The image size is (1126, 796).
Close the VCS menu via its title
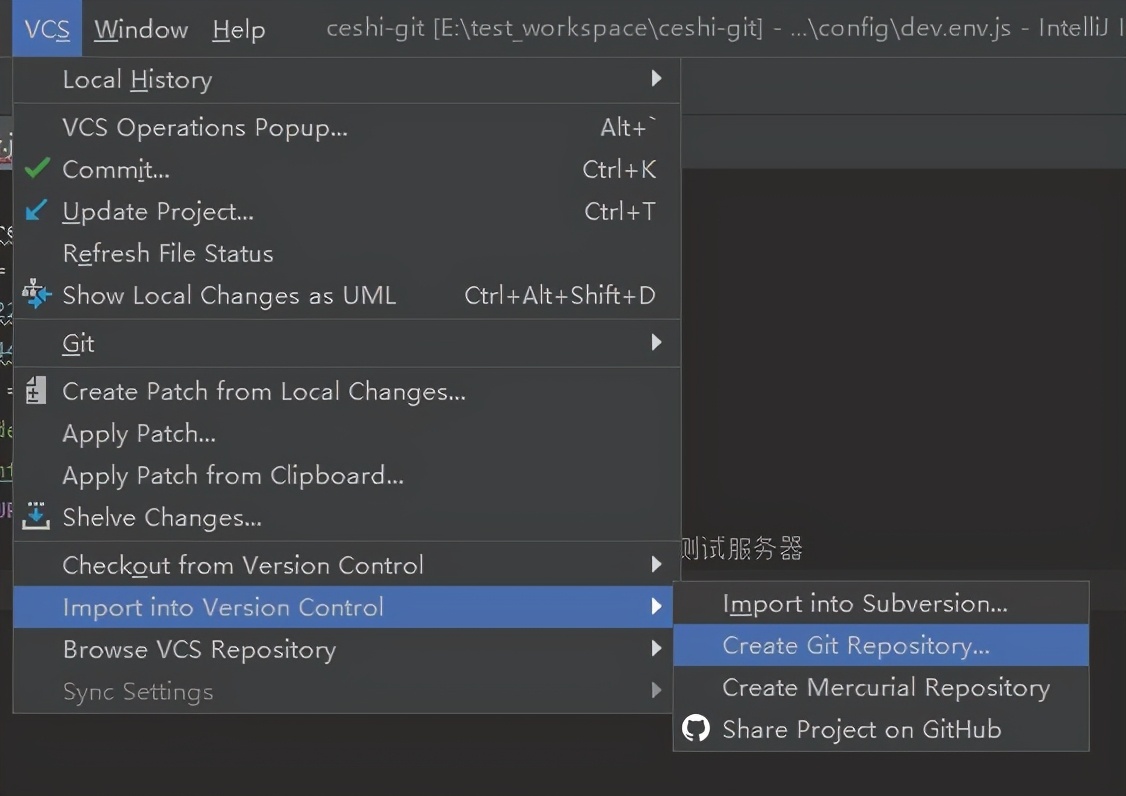(47, 29)
